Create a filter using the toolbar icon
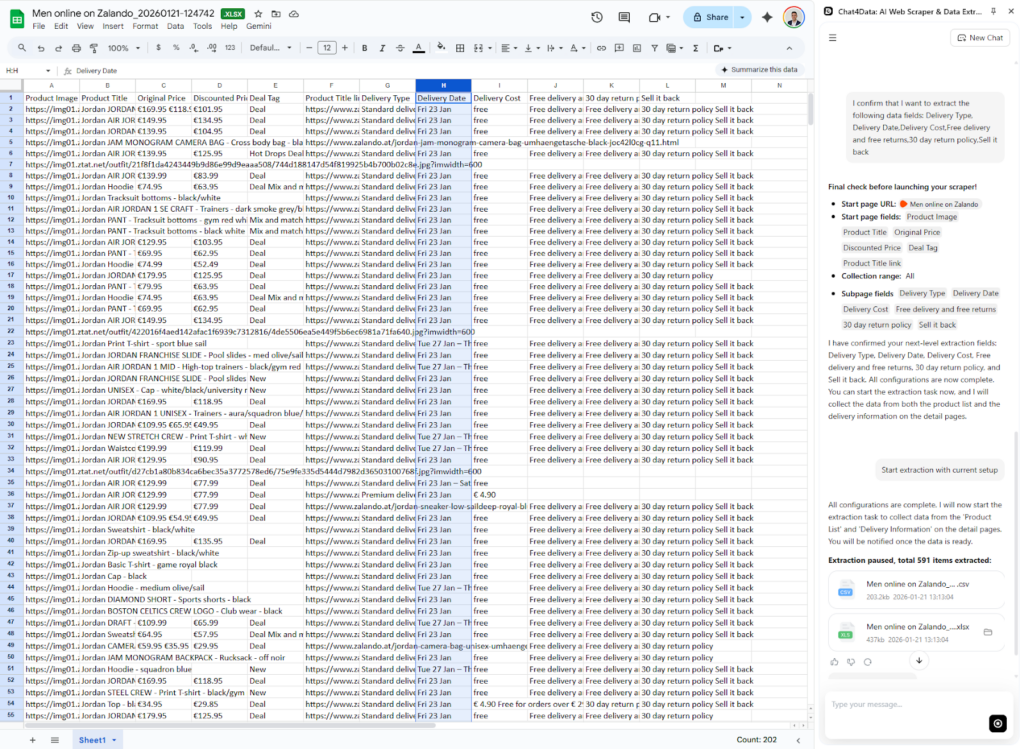The width and height of the screenshot is (1024, 749). click(654, 47)
